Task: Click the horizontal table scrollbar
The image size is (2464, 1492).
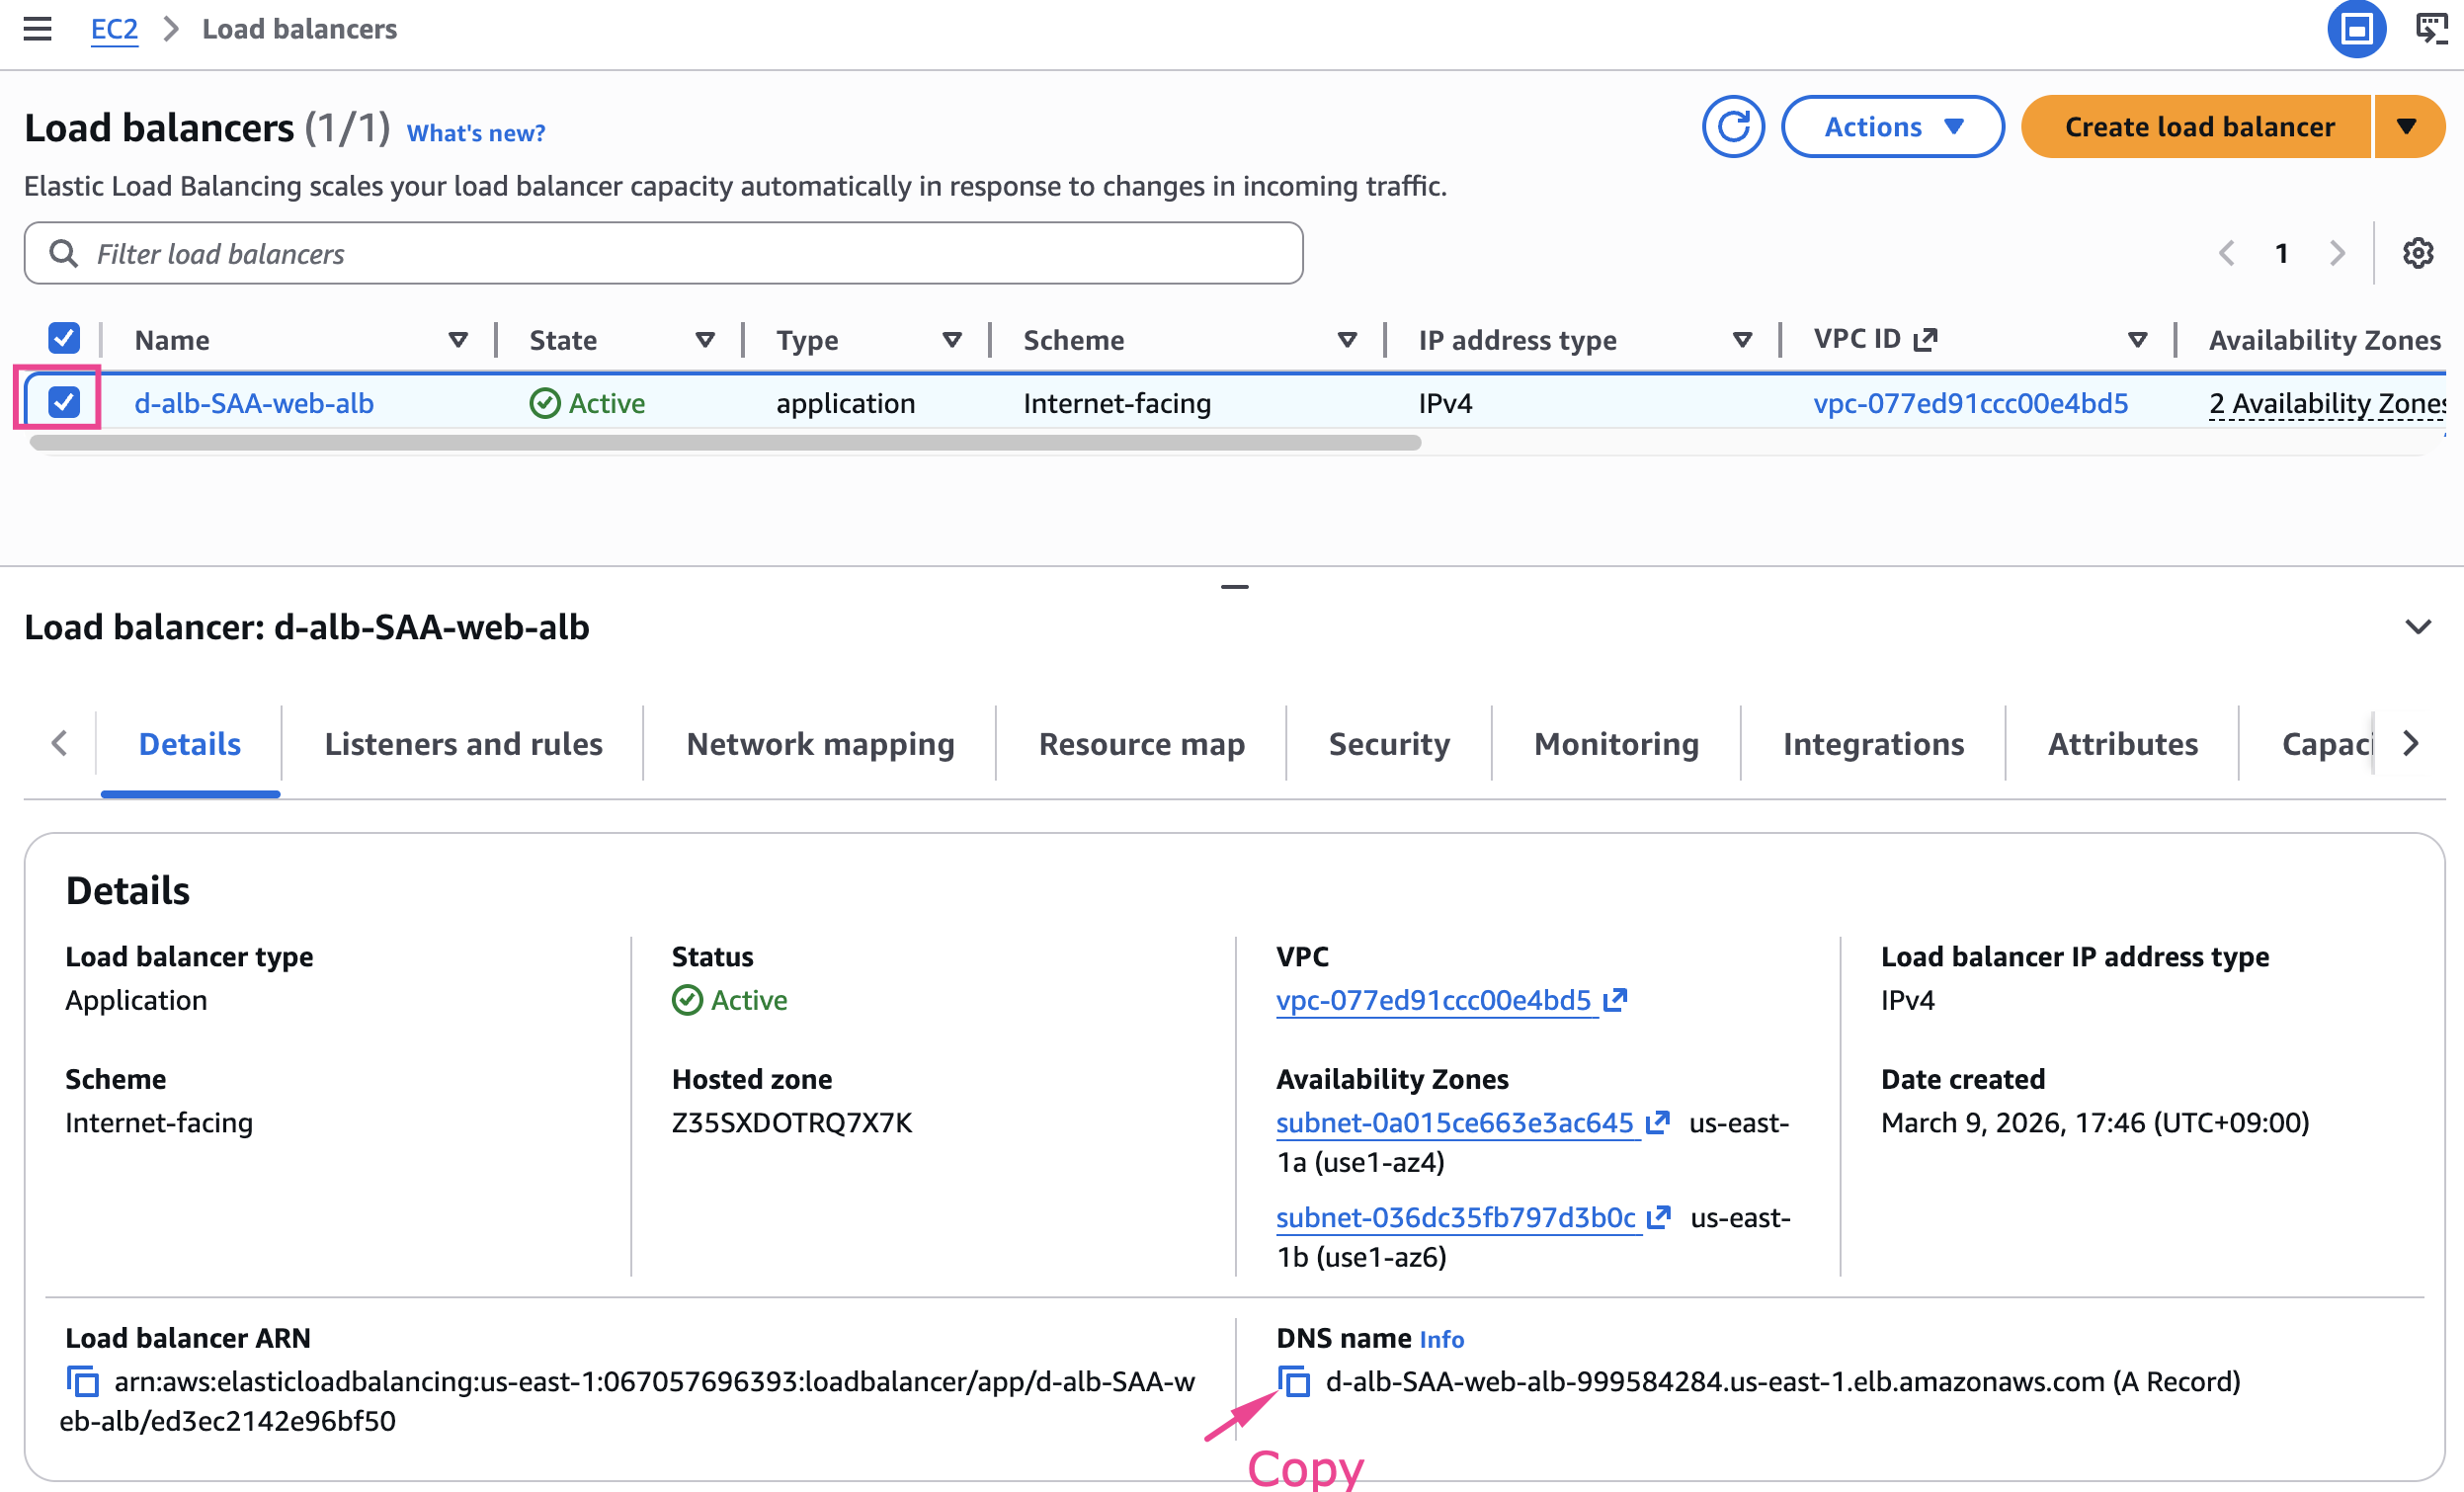Action: (725, 443)
